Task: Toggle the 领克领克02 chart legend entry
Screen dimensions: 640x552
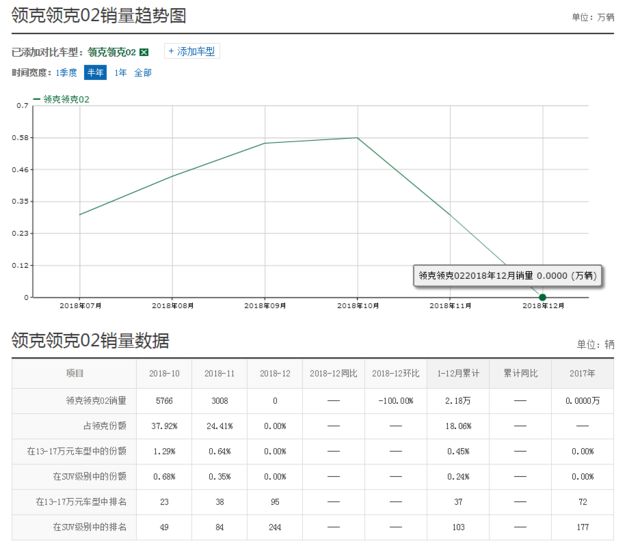Action: (61, 99)
